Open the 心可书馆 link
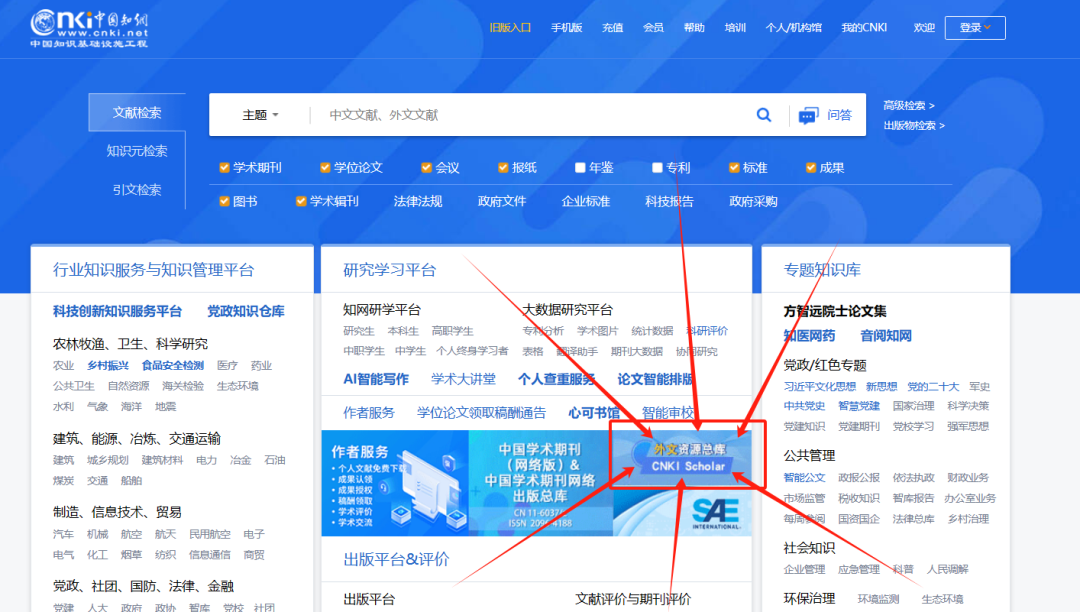This screenshot has height=612, width=1080. pyautogui.click(x=594, y=412)
